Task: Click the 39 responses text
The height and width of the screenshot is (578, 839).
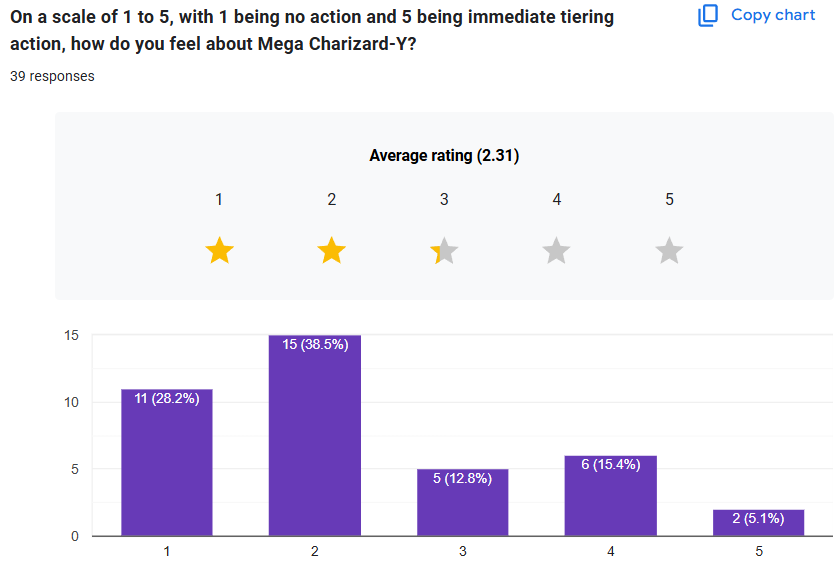Action: pyautogui.click(x=52, y=76)
